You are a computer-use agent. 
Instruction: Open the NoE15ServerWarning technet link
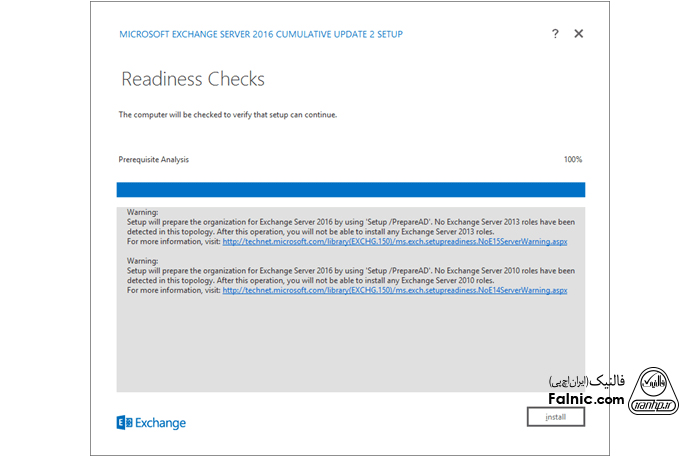[394, 241]
